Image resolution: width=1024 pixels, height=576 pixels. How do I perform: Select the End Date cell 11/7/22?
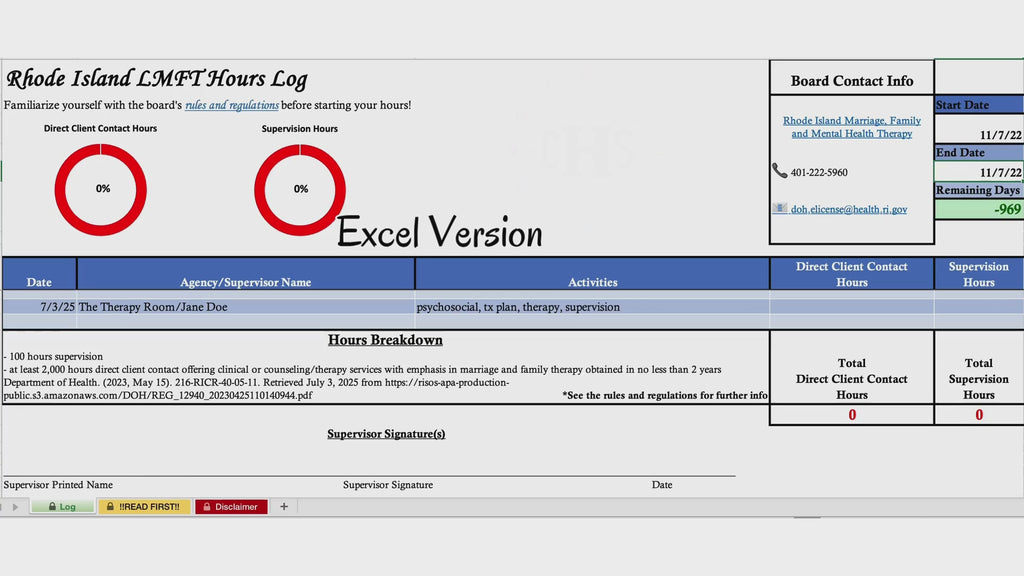(x=979, y=171)
